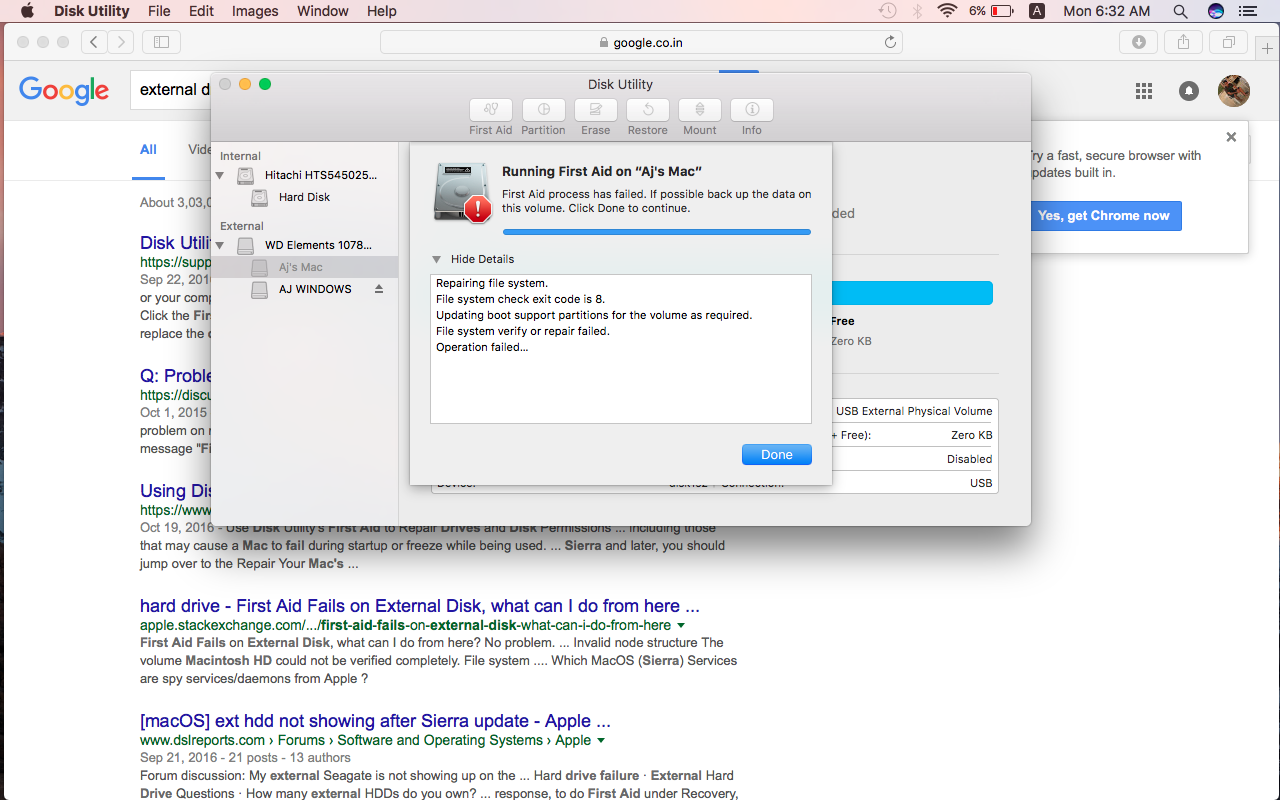Click the input source A icon

(x=1037, y=11)
